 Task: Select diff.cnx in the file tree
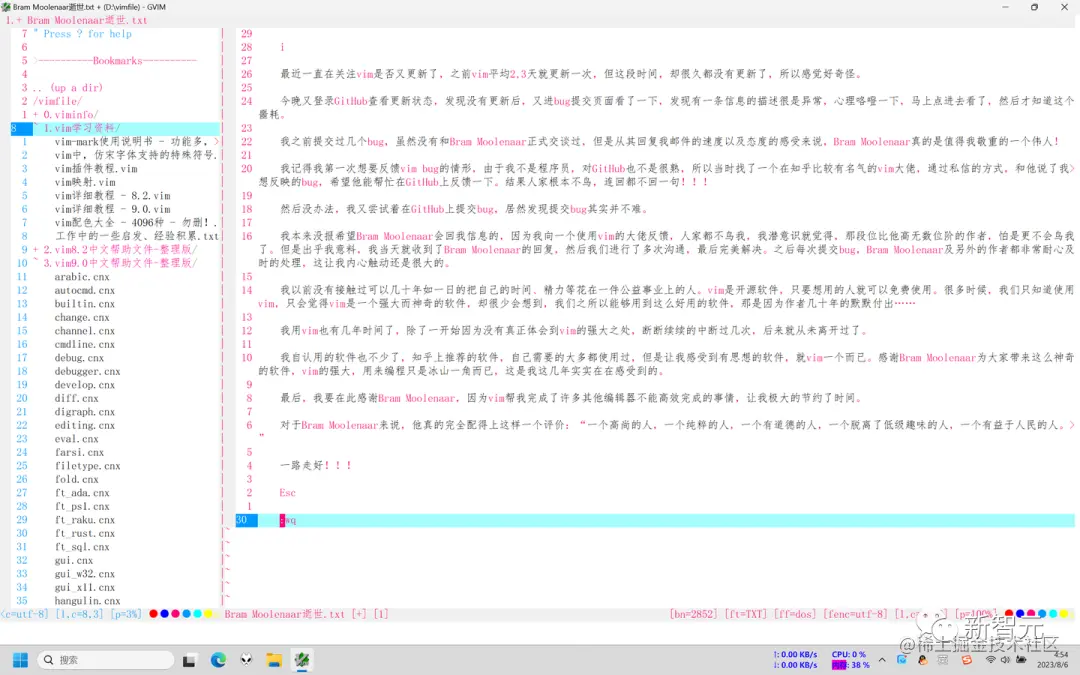[76, 398]
